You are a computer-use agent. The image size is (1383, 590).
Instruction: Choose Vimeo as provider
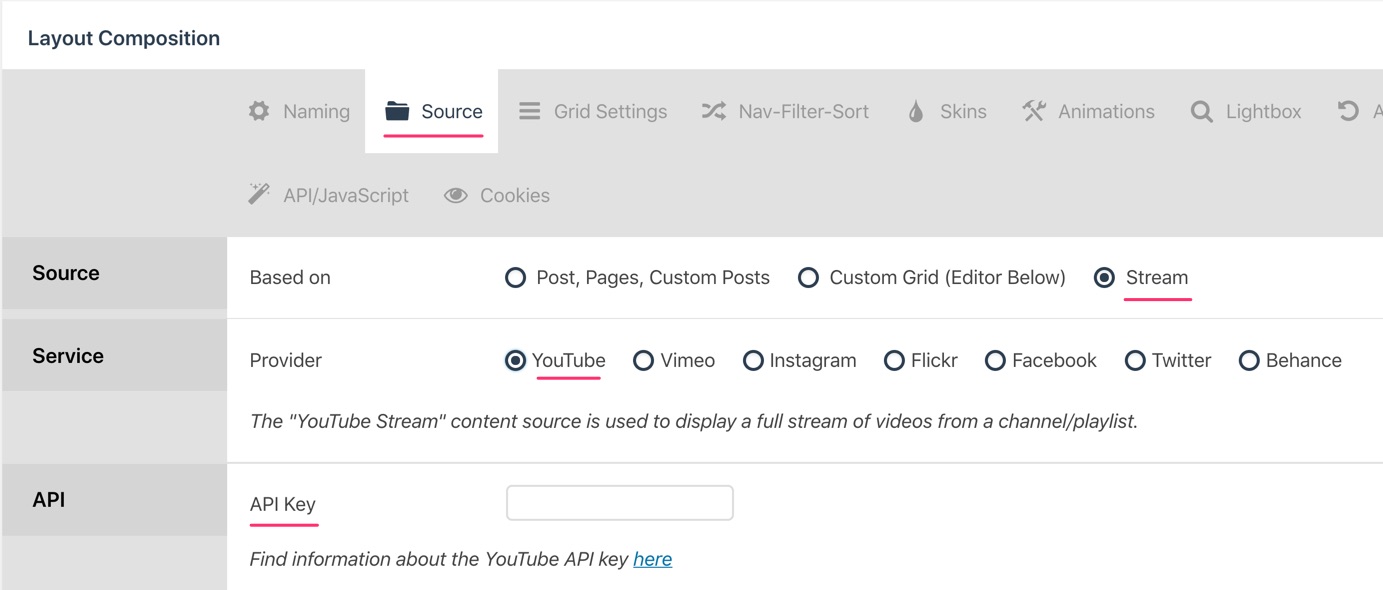[x=643, y=360]
